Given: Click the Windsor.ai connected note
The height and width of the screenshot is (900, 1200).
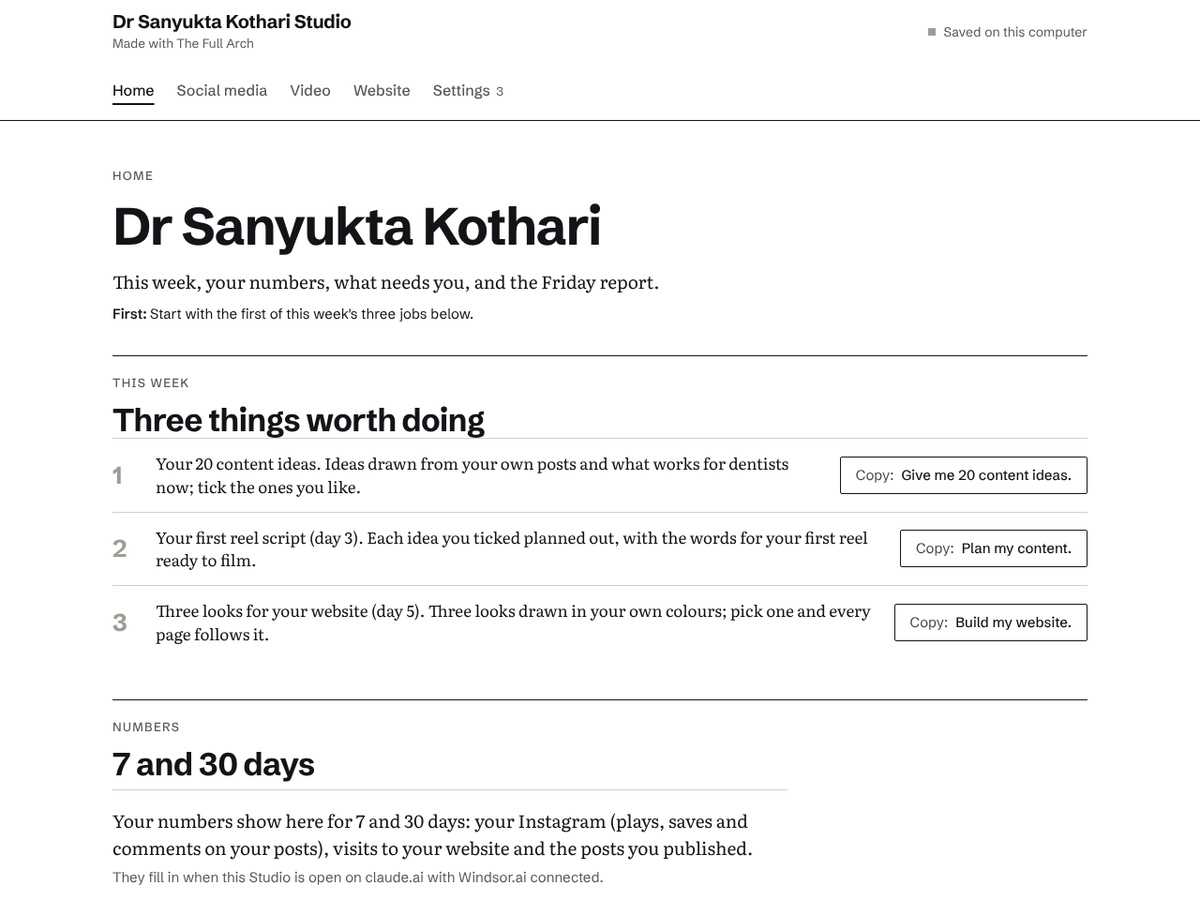Looking at the screenshot, I should tap(358, 878).
